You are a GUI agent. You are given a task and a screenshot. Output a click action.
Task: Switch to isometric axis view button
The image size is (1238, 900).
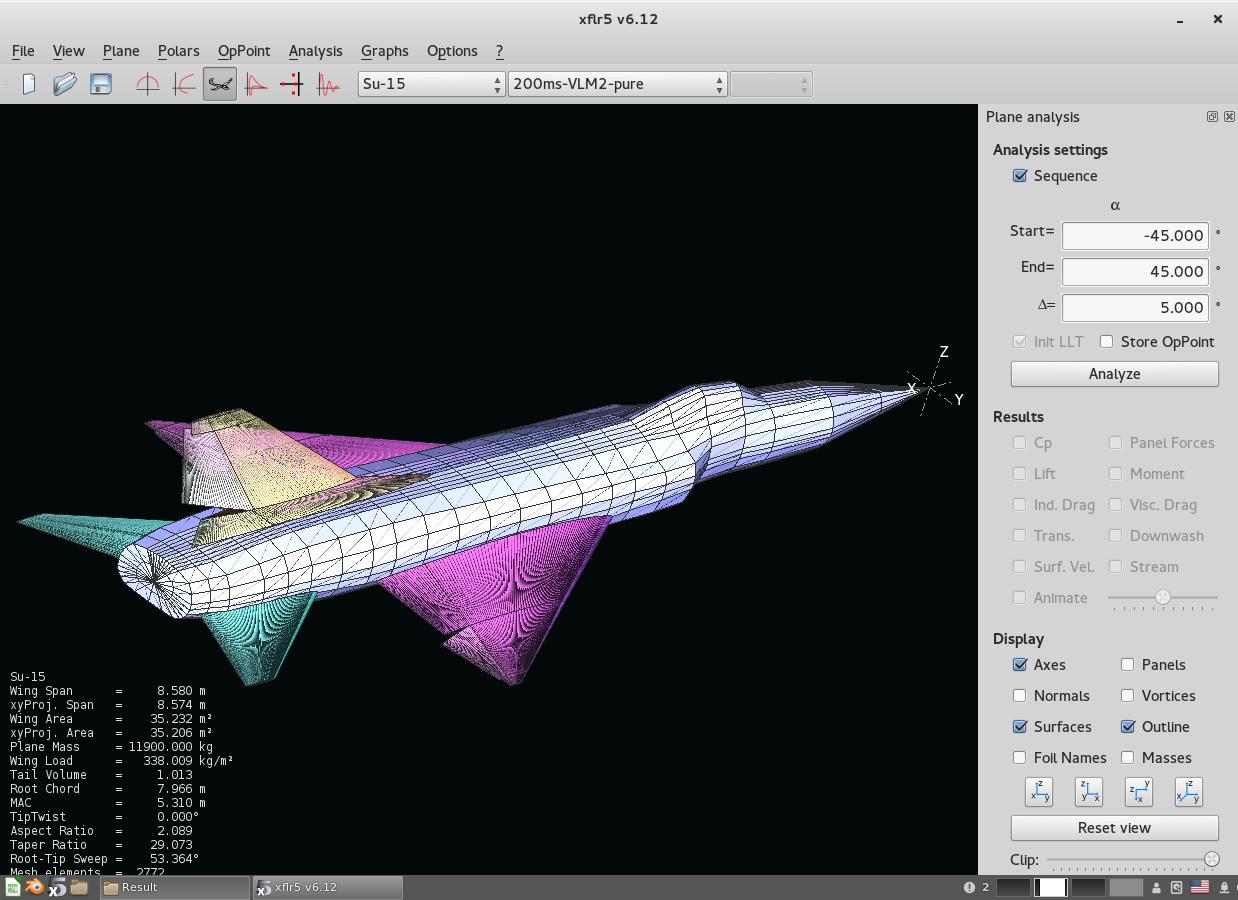(1188, 792)
